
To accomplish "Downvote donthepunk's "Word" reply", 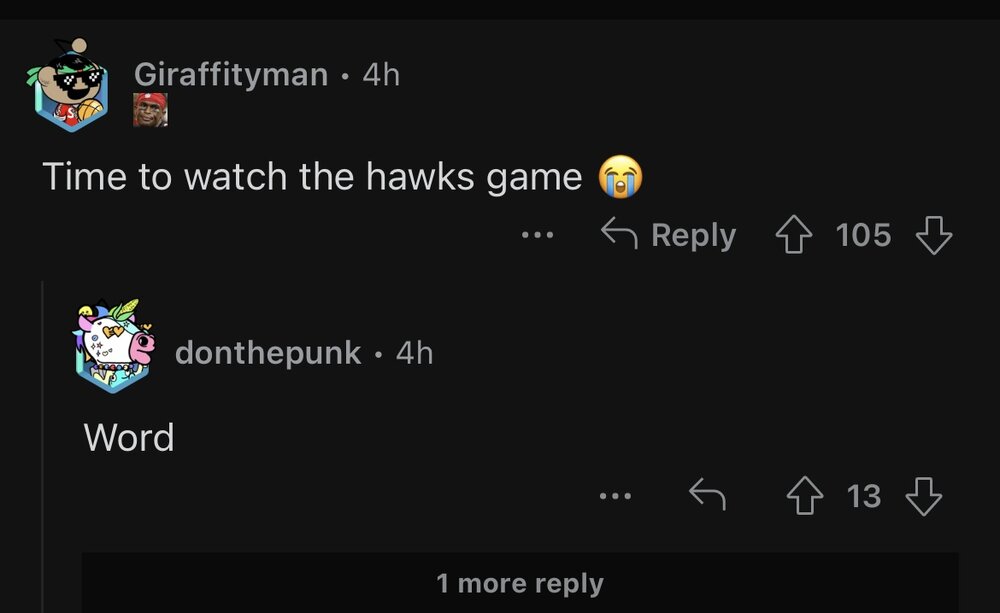I will [923, 495].
